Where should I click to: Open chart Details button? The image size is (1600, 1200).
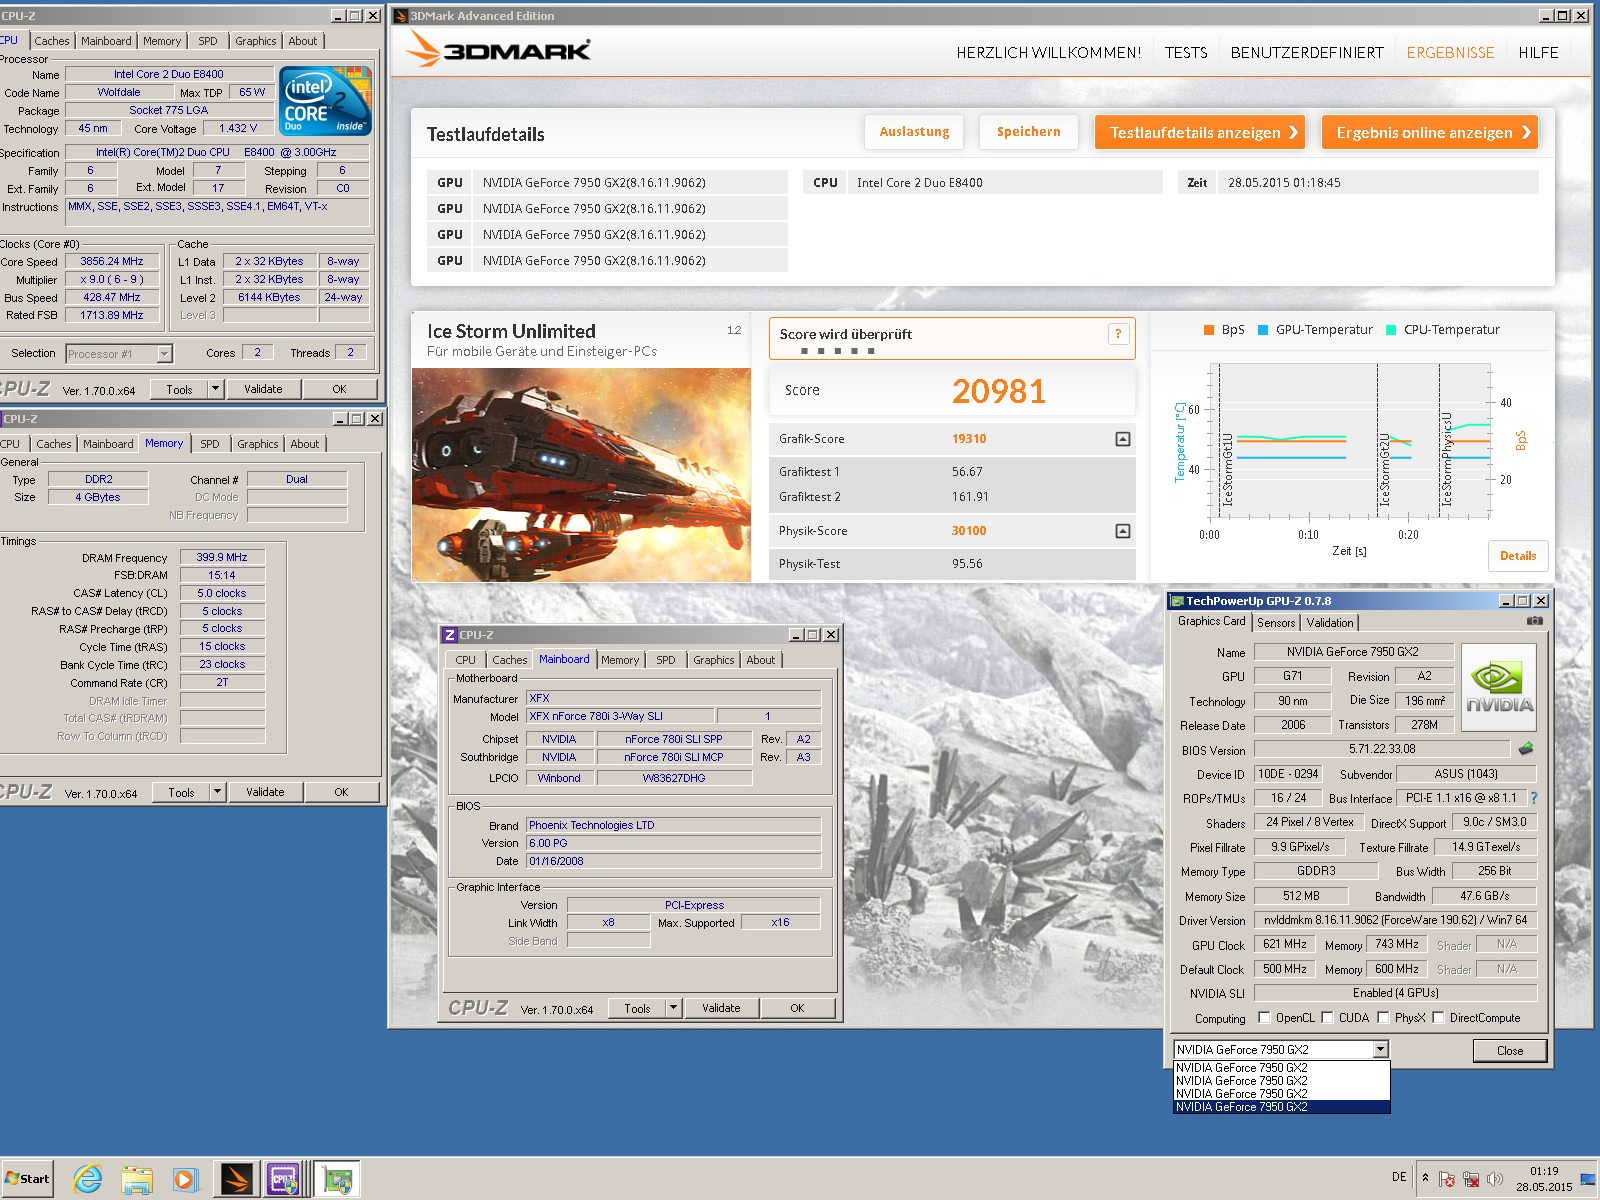(x=1517, y=556)
